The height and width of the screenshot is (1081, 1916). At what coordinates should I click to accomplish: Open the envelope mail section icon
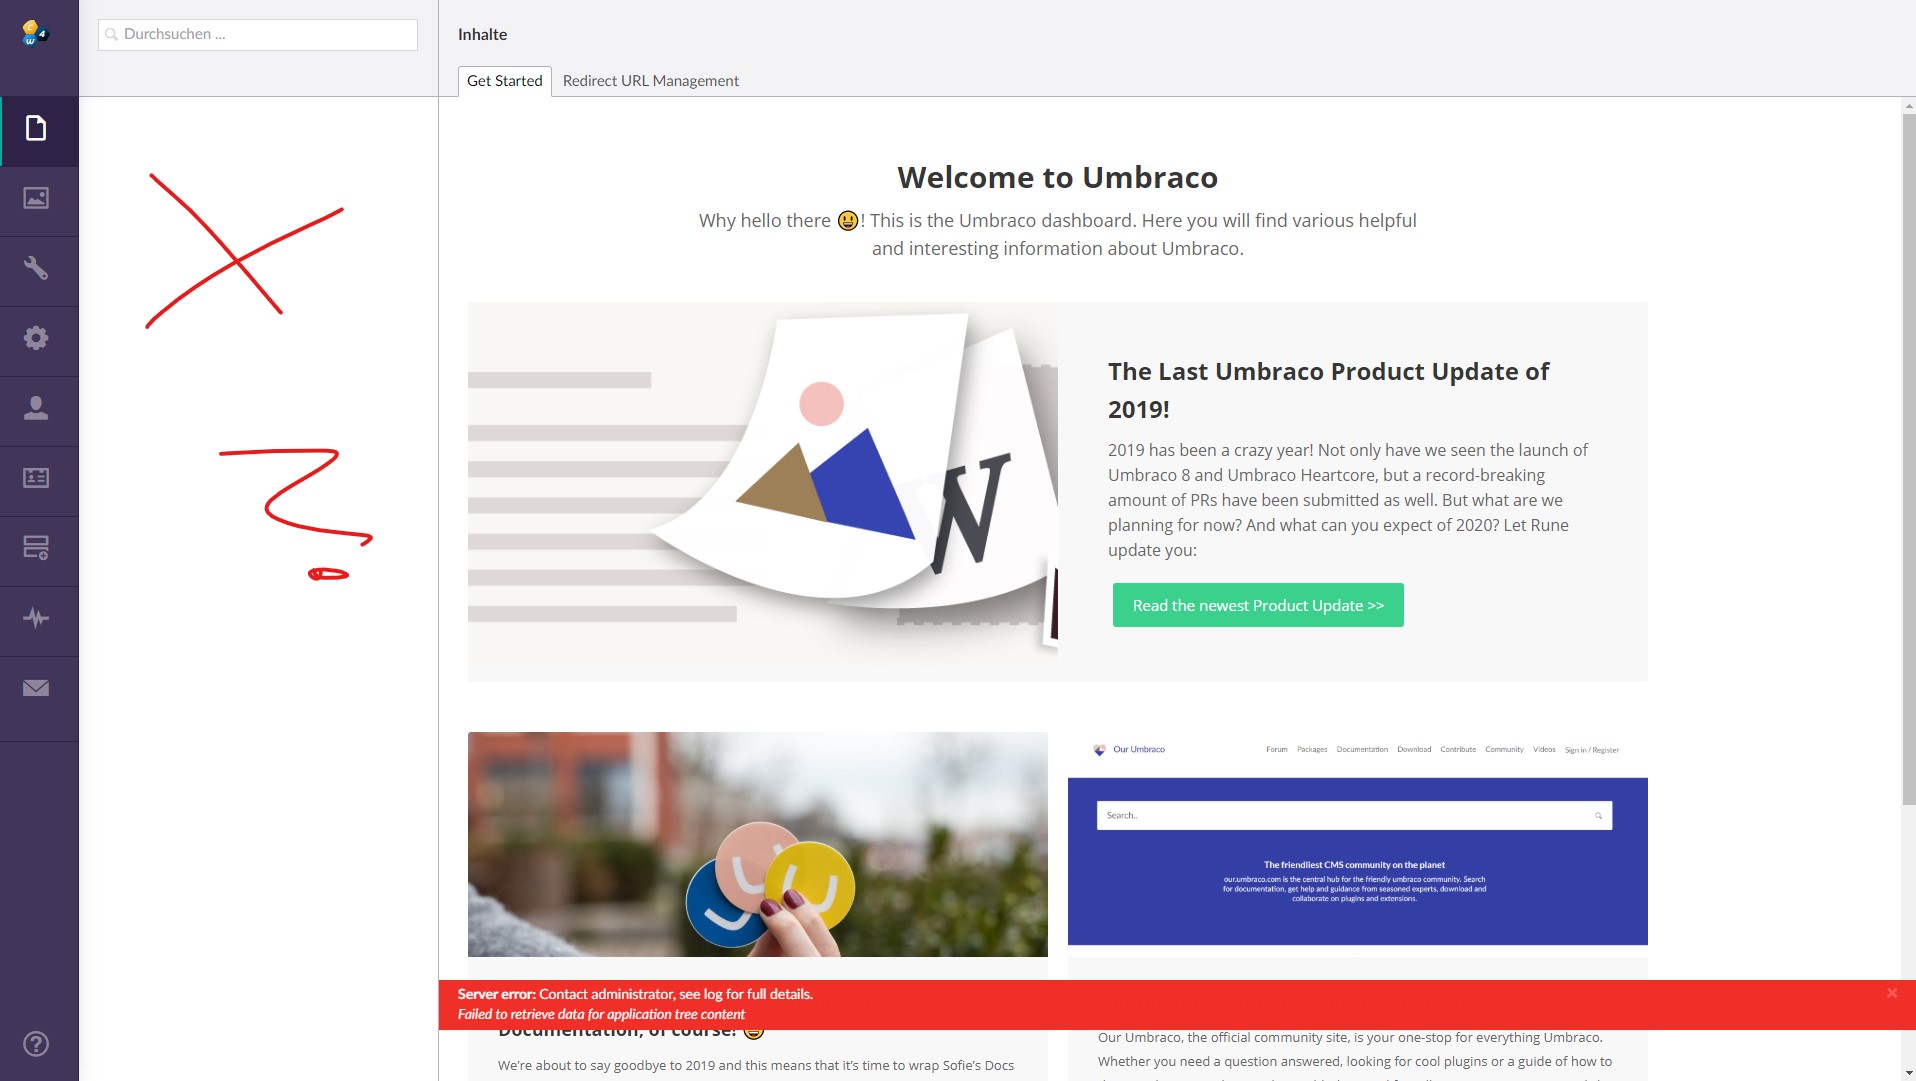(x=36, y=688)
